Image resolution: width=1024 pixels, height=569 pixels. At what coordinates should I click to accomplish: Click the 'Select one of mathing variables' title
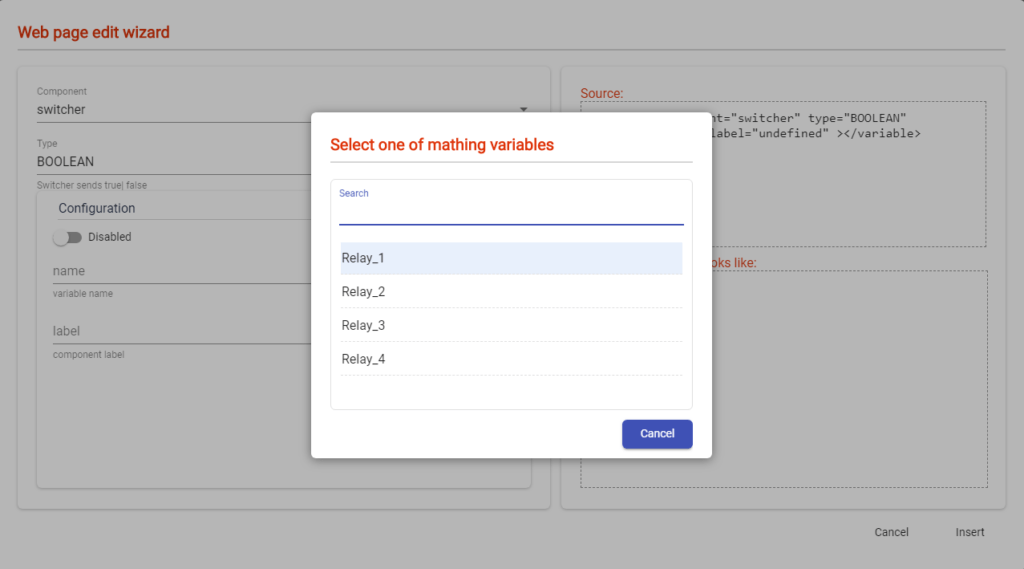(x=442, y=145)
